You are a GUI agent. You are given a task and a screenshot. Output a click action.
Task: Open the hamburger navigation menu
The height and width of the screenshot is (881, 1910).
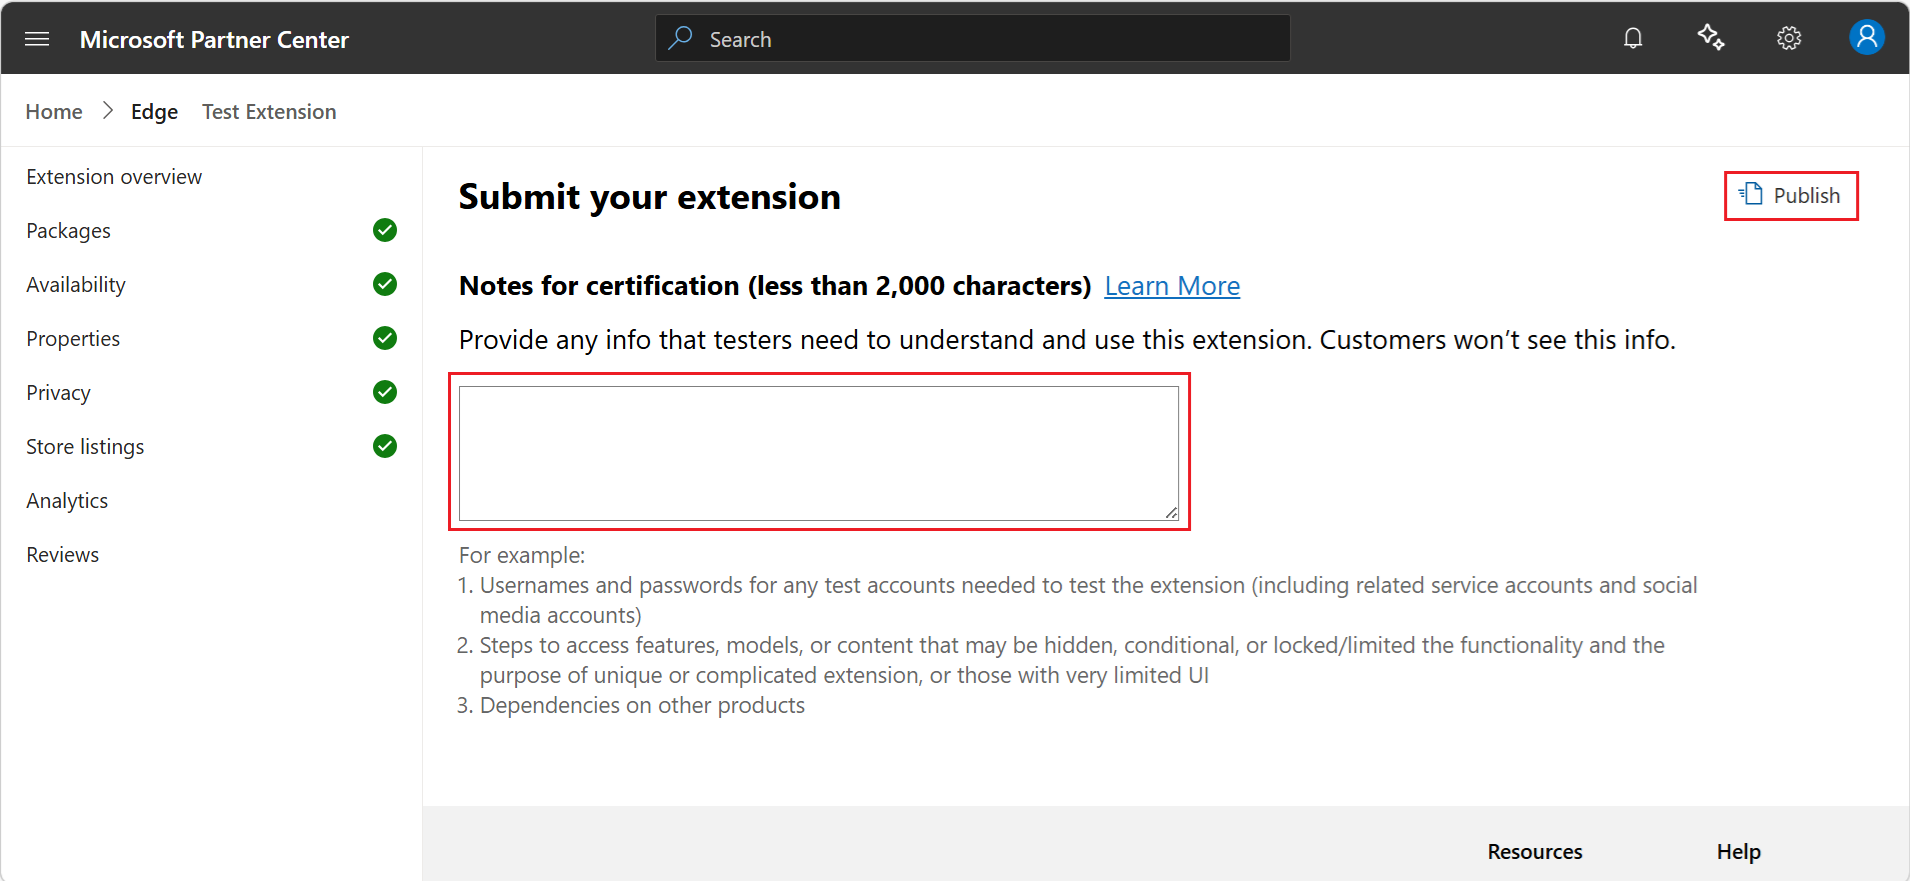pos(37,39)
